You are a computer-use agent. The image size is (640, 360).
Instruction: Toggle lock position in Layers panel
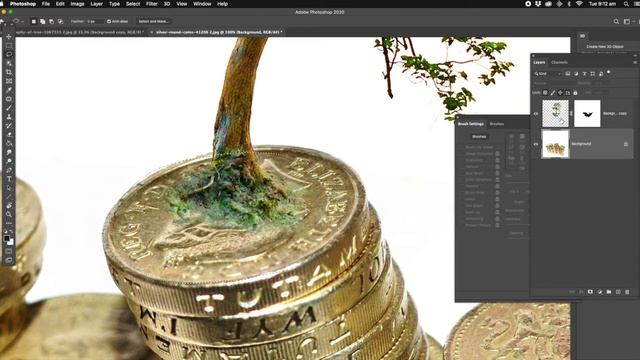560,93
